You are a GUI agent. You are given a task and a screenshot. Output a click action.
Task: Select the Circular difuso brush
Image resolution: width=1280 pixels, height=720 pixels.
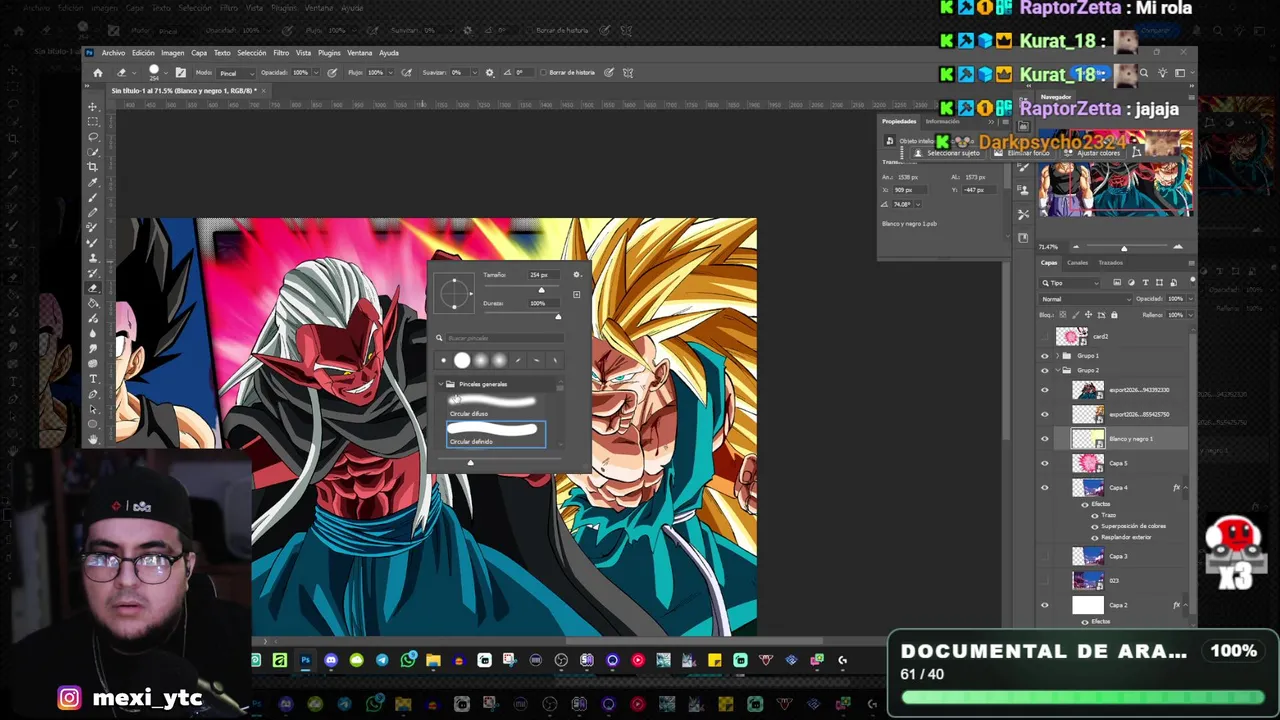click(494, 405)
